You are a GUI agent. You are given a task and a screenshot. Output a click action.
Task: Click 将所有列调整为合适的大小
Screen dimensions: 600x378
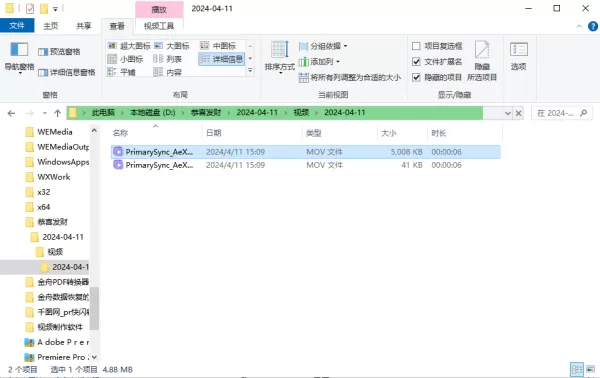pyautogui.click(x=349, y=78)
